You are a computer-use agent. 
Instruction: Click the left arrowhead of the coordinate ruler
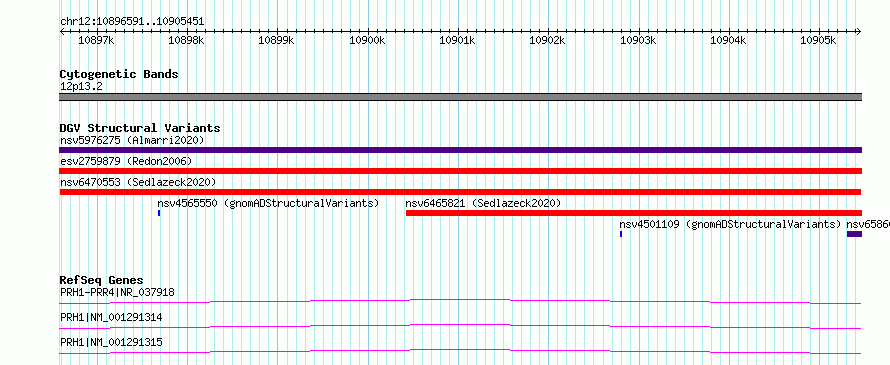[62, 31]
